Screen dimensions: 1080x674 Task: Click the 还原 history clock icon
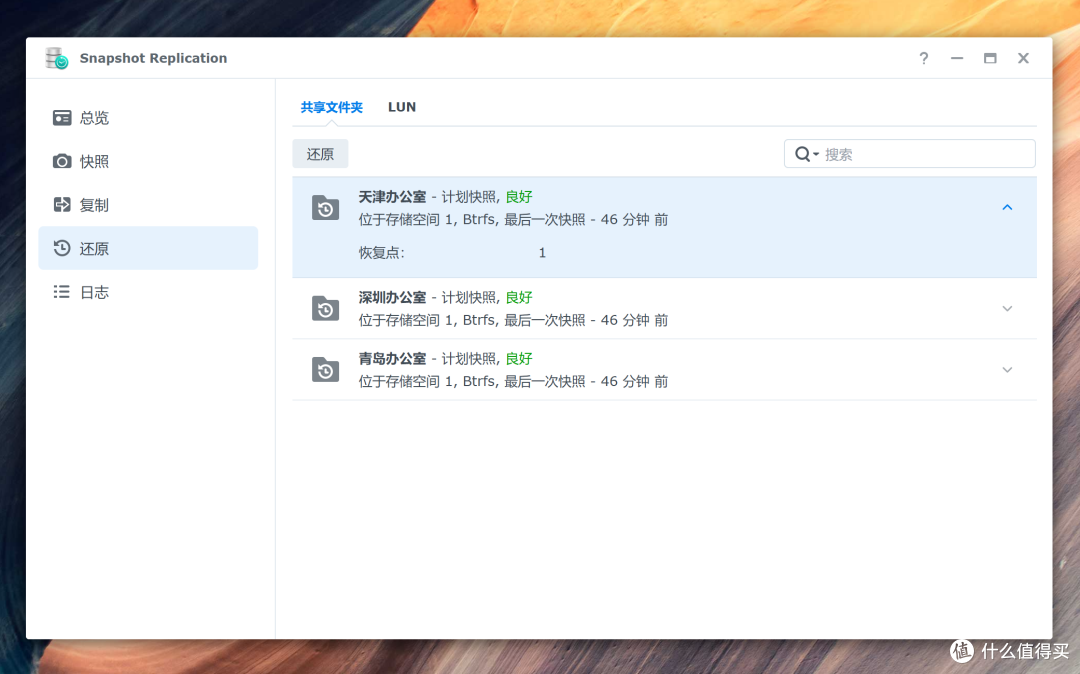click(62, 248)
